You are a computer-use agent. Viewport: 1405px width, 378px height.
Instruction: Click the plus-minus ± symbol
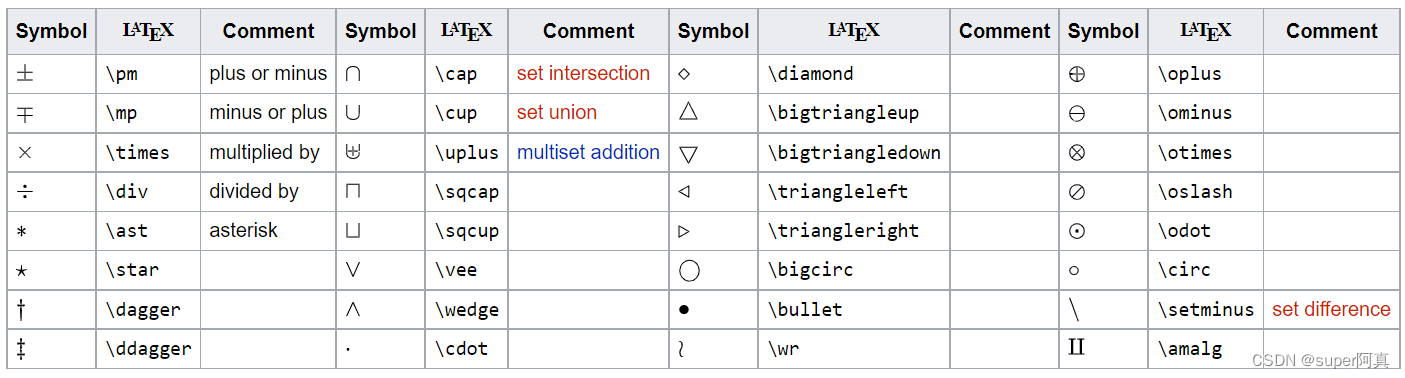(x=26, y=74)
